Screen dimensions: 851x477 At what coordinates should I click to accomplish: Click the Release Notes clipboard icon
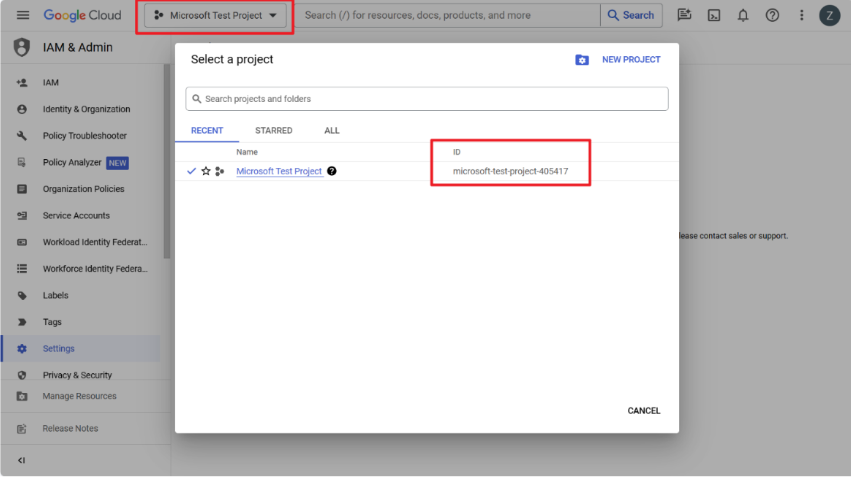[x=22, y=429]
